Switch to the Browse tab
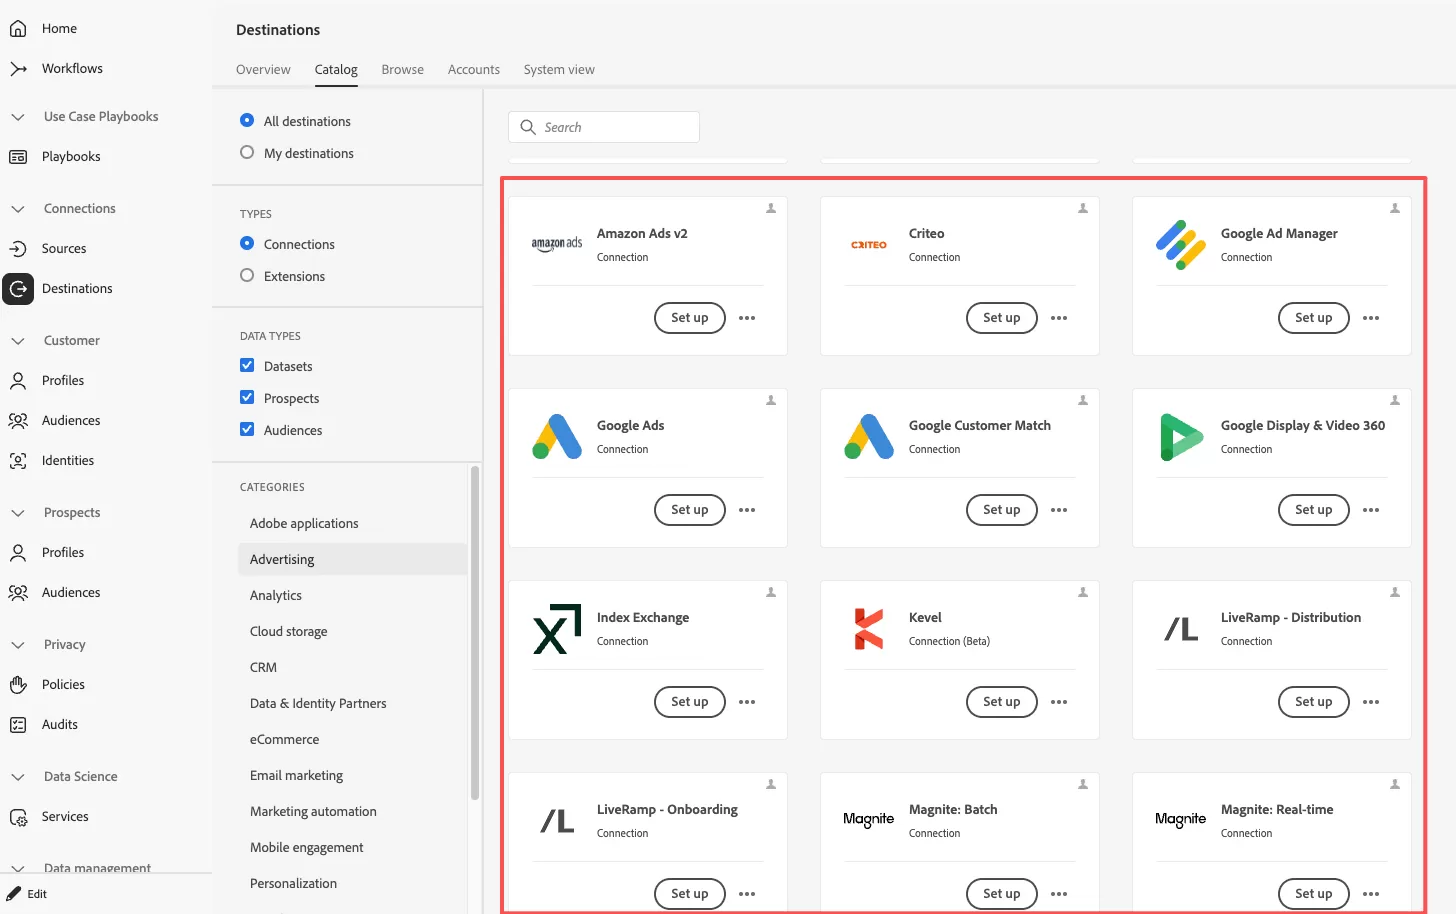Image resolution: width=1456 pixels, height=914 pixels. click(402, 70)
